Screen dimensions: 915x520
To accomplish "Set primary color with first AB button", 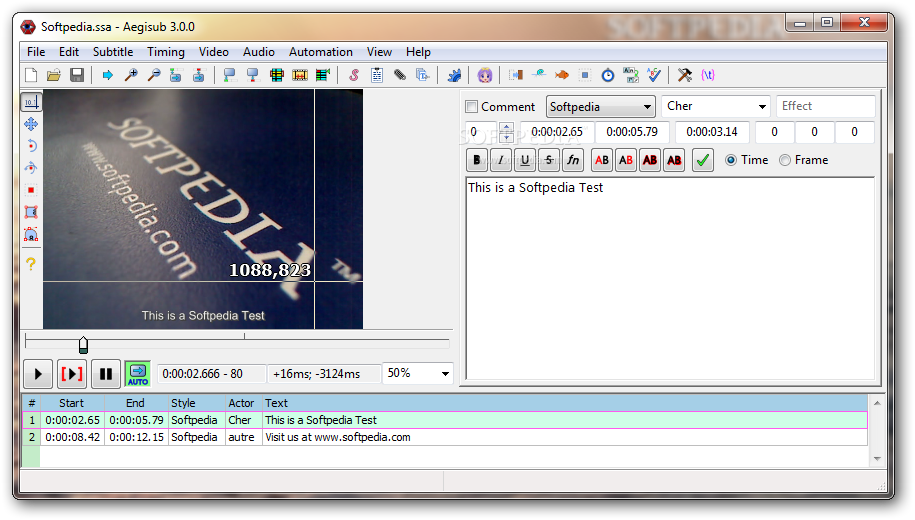I will pos(602,160).
